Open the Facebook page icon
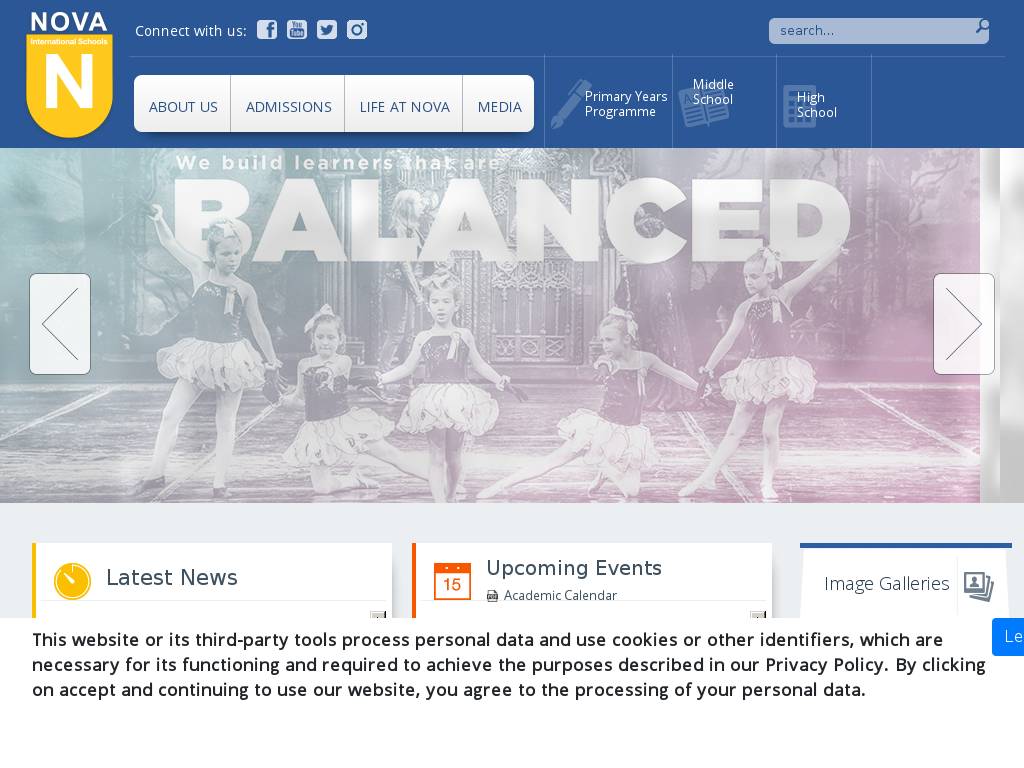Image resolution: width=1024 pixels, height=768 pixels. click(267, 30)
